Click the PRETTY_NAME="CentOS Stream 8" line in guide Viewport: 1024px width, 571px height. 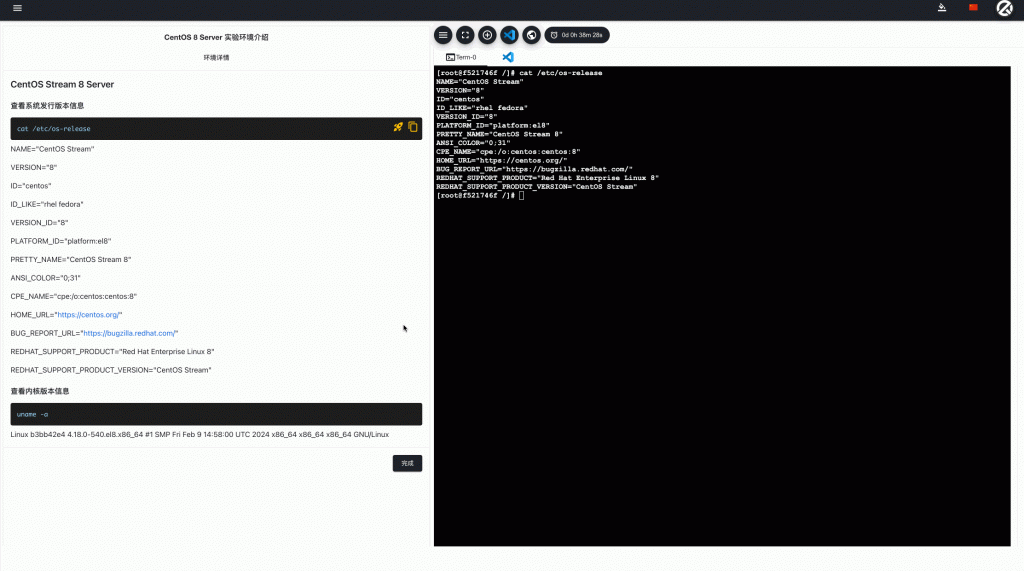point(71,259)
